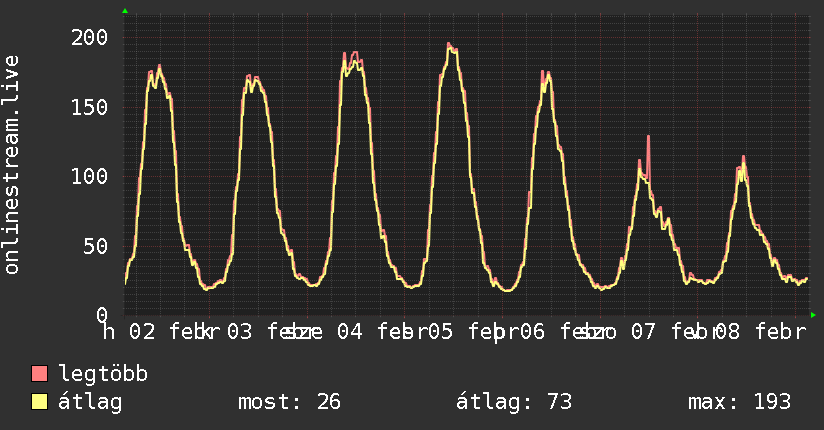The width and height of the screenshot is (824, 430).
Task: Click the most: 26 value
Action: click(x=290, y=402)
